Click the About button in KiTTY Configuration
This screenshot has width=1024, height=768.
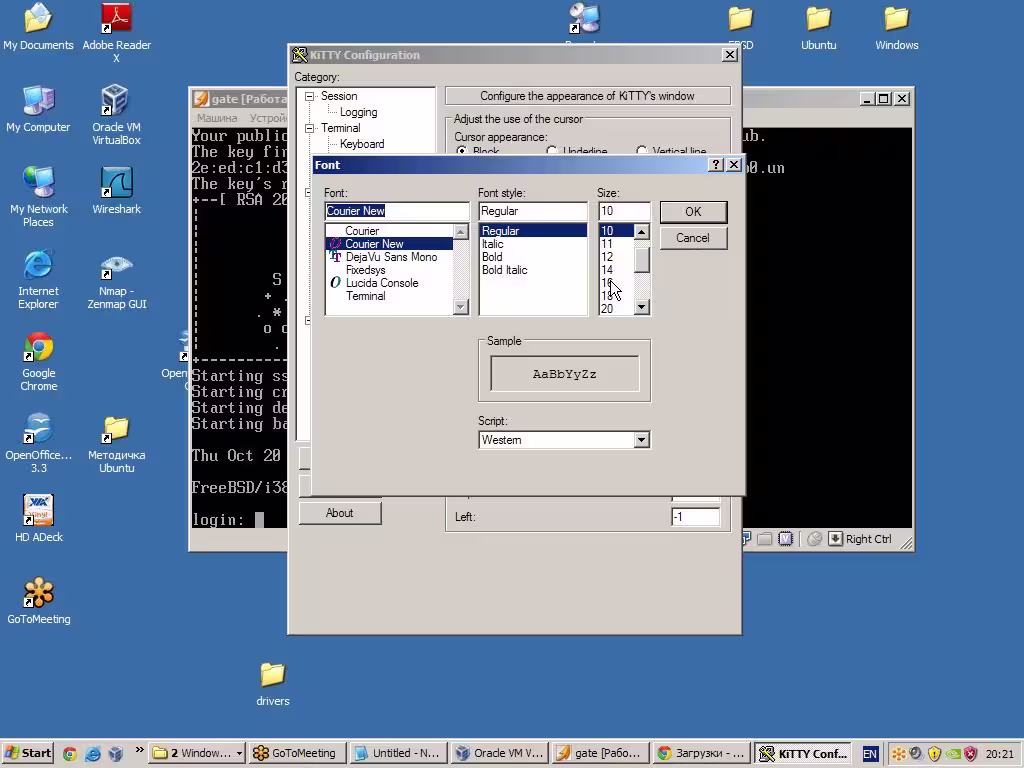(340, 513)
